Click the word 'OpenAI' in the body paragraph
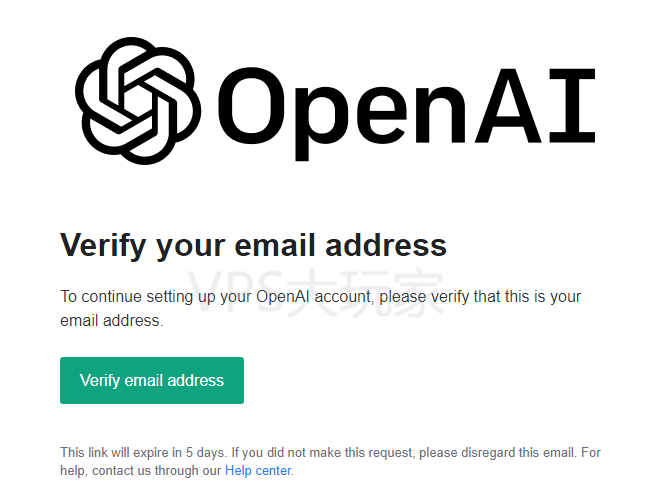Image resolution: width=662 pixels, height=502 pixels. [283, 297]
